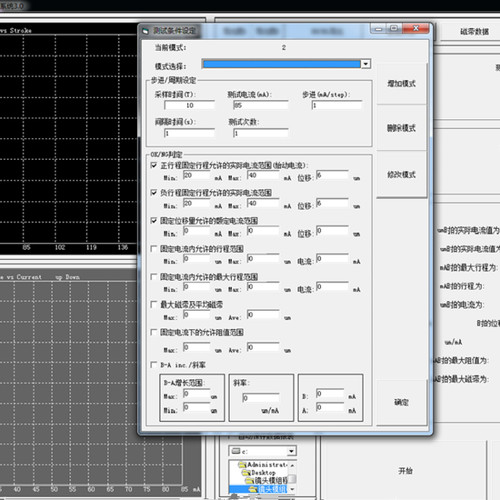The width and height of the screenshot is (500, 500).
Task: Click 位移 field of 负行程 row
Action: tap(332, 203)
